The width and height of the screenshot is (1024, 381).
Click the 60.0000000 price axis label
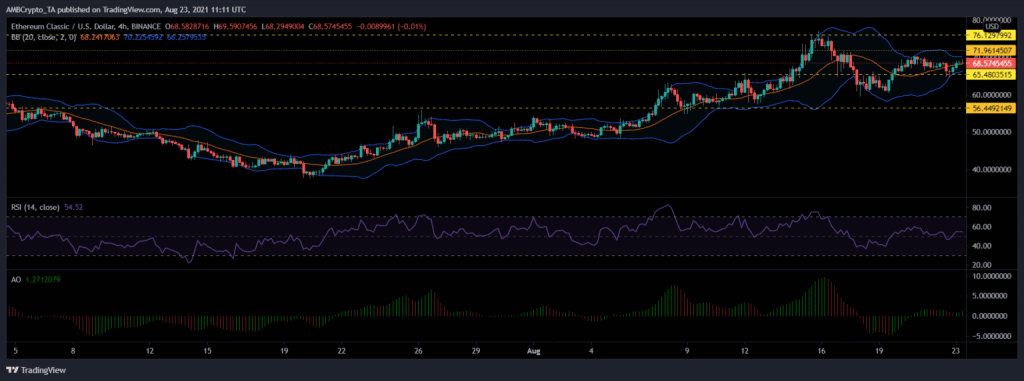coord(992,94)
